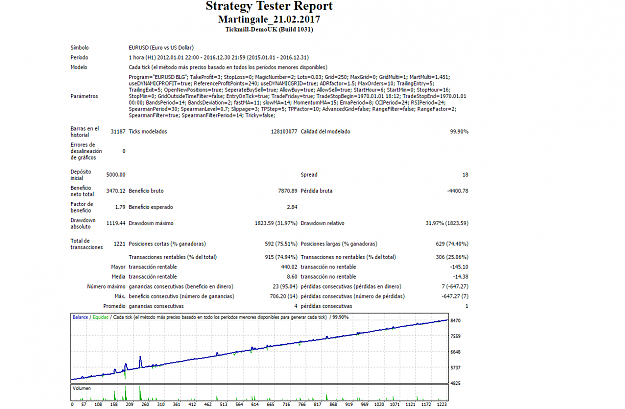Click the 'Volumen' panel label
Image resolution: width=625 pixels, height=409 pixels.
click(82, 388)
